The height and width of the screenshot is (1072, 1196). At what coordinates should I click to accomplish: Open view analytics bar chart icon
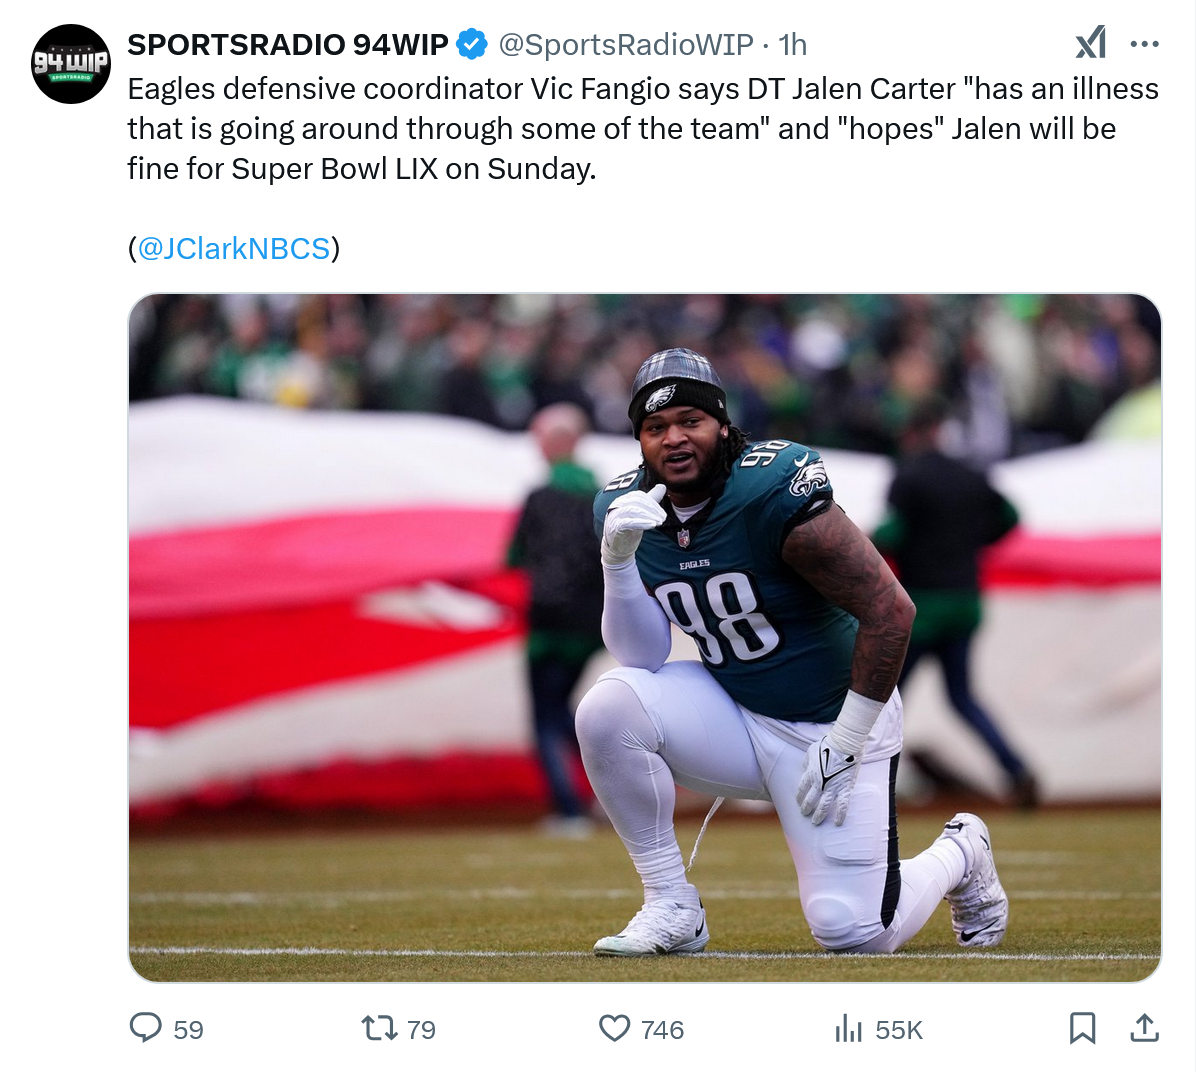coord(848,1029)
